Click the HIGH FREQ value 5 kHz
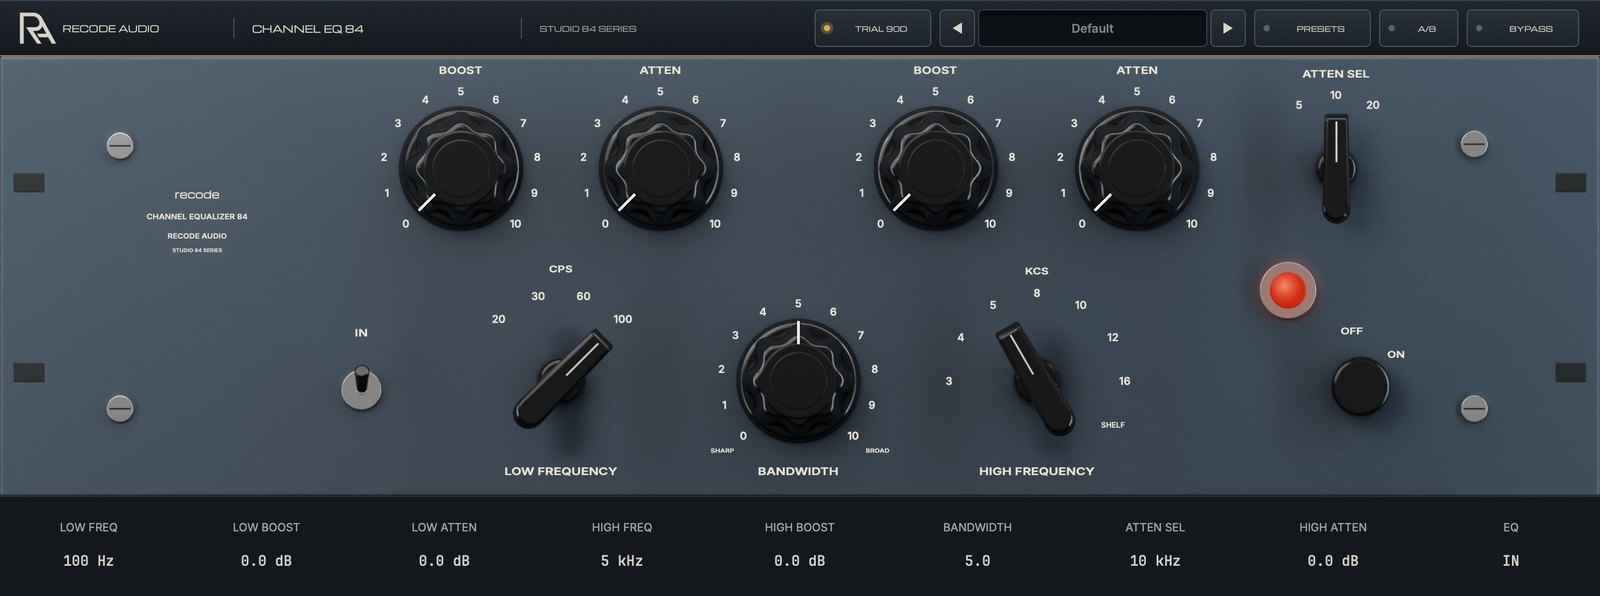Image resolution: width=1600 pixels, height=596 pixels. click(622, 561)
